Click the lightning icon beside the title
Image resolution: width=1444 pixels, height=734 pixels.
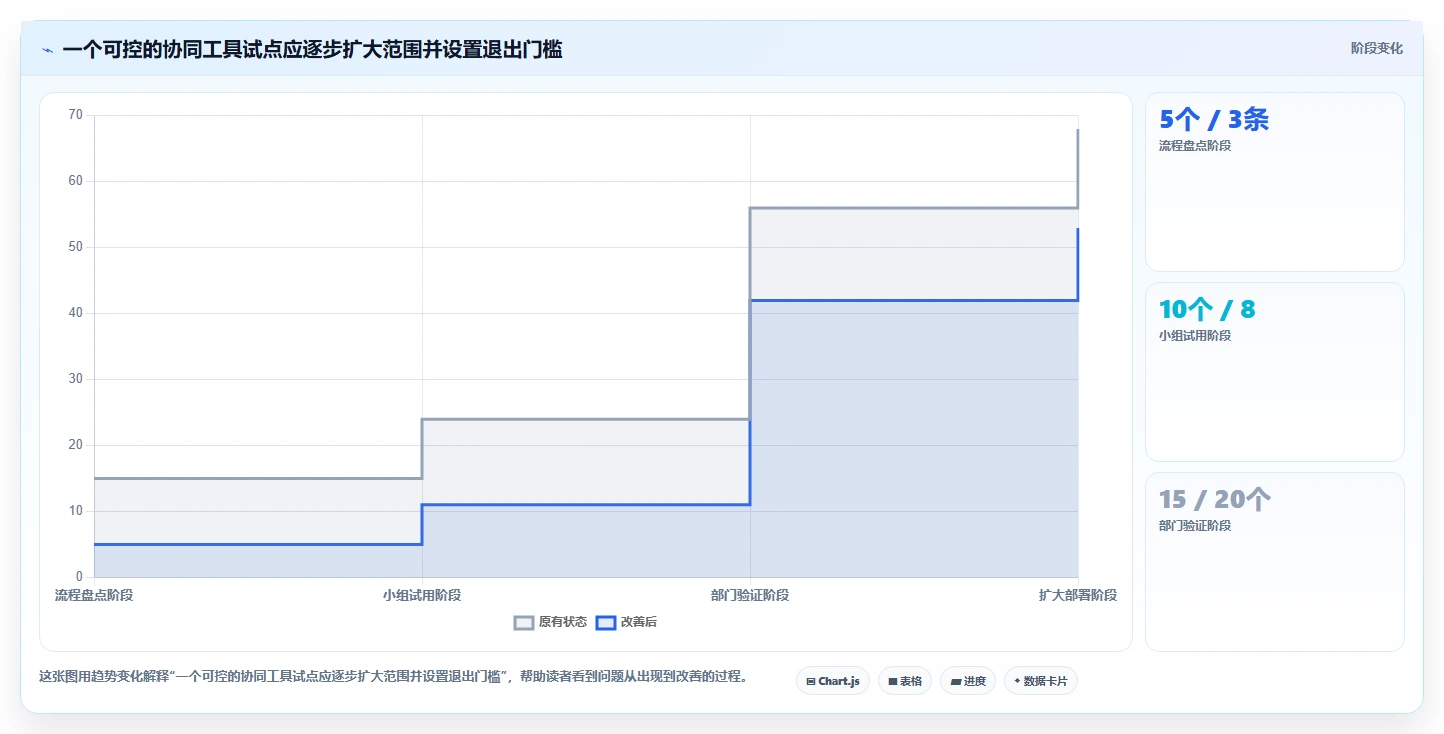[x=47, y=50]
